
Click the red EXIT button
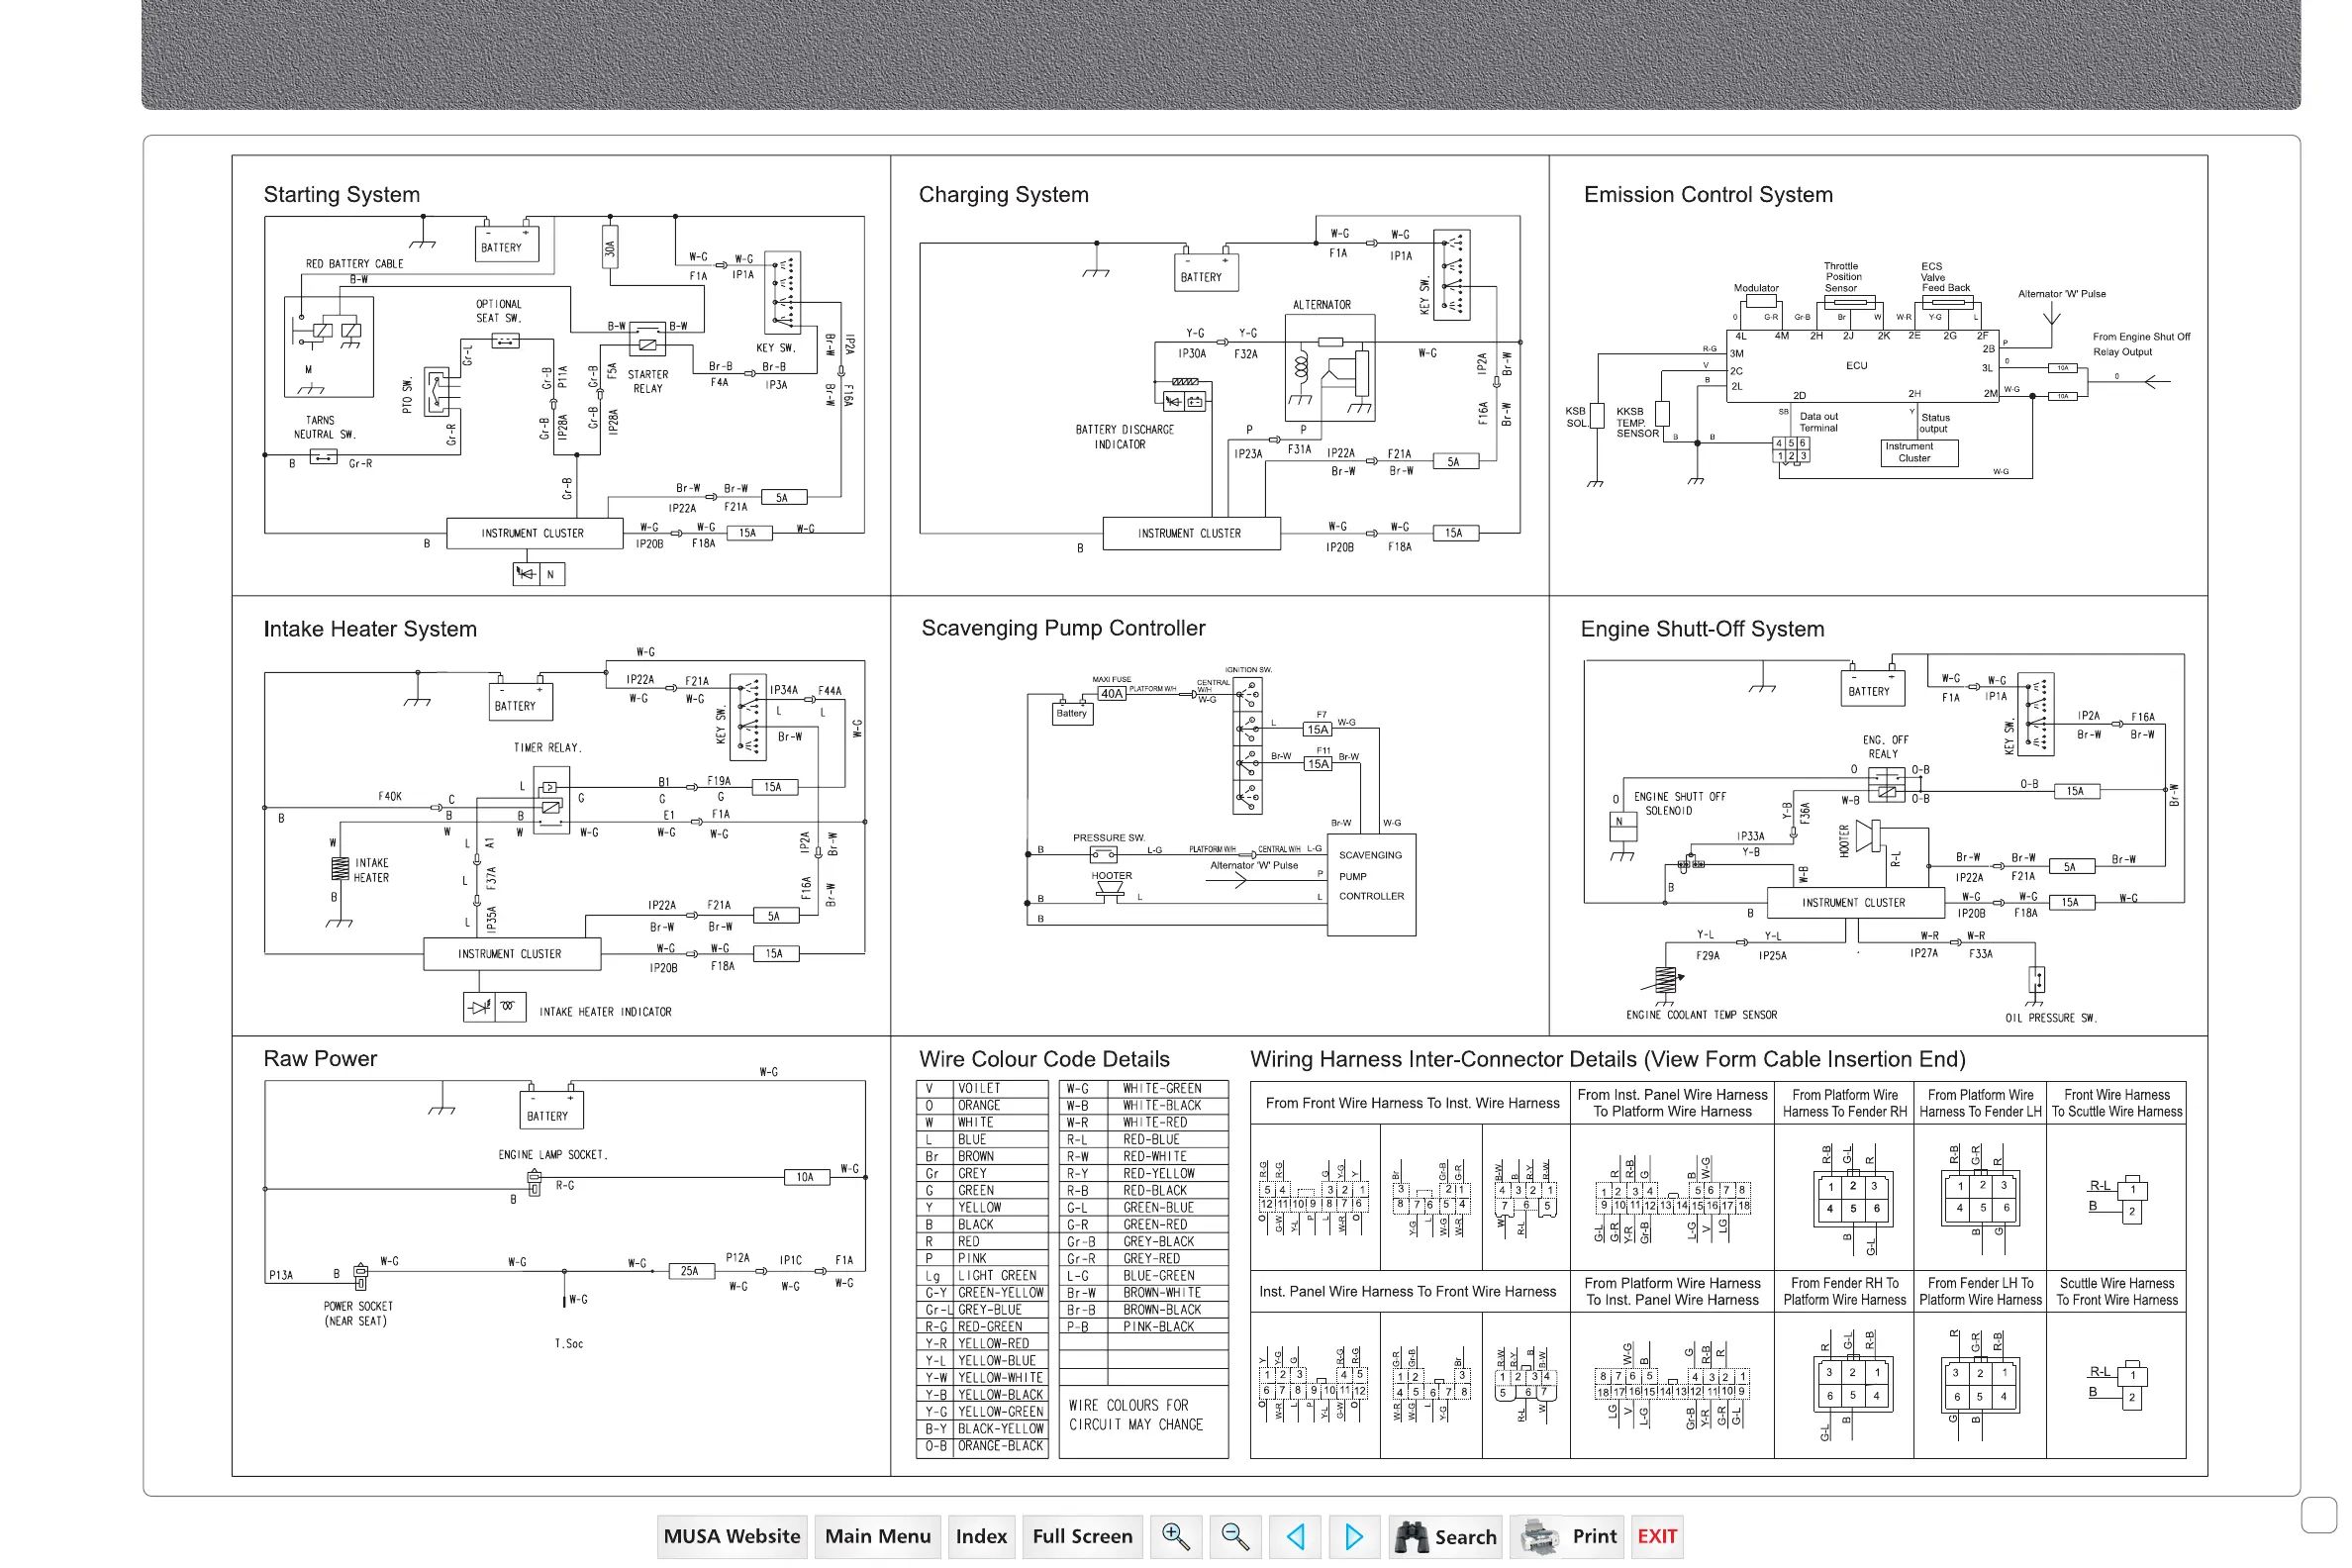click(1657, 1536)
